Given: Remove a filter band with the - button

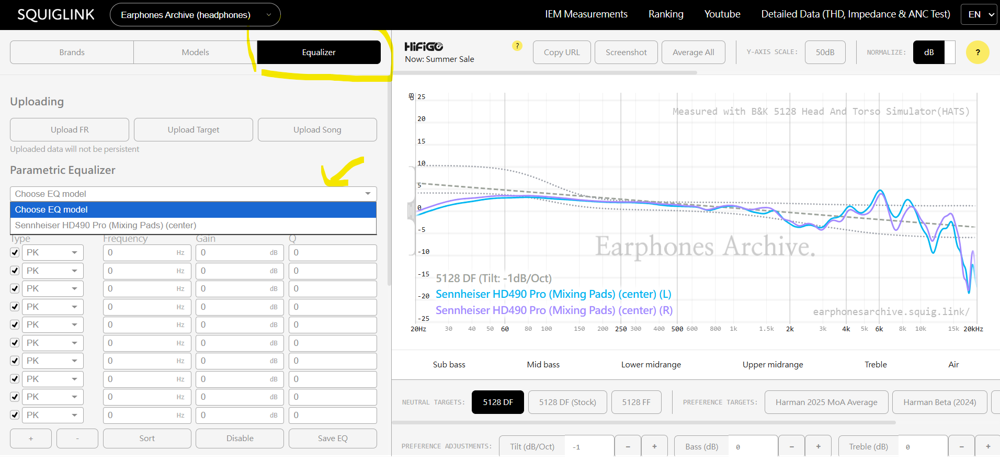Looking at the screenshot, I should tap(77, 439).
